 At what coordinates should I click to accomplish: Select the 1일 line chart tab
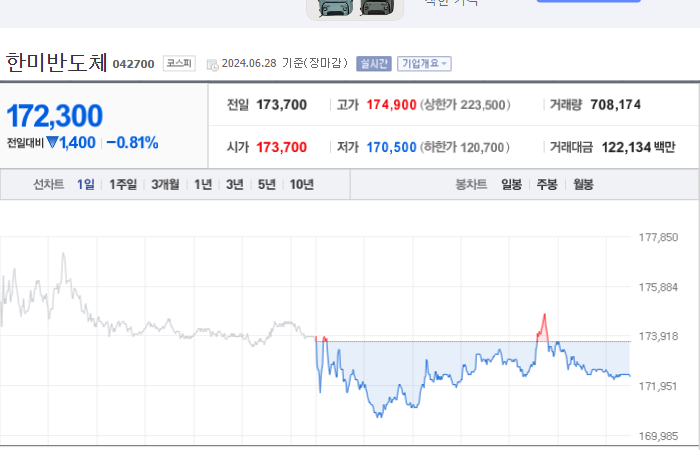pos(86,184)
